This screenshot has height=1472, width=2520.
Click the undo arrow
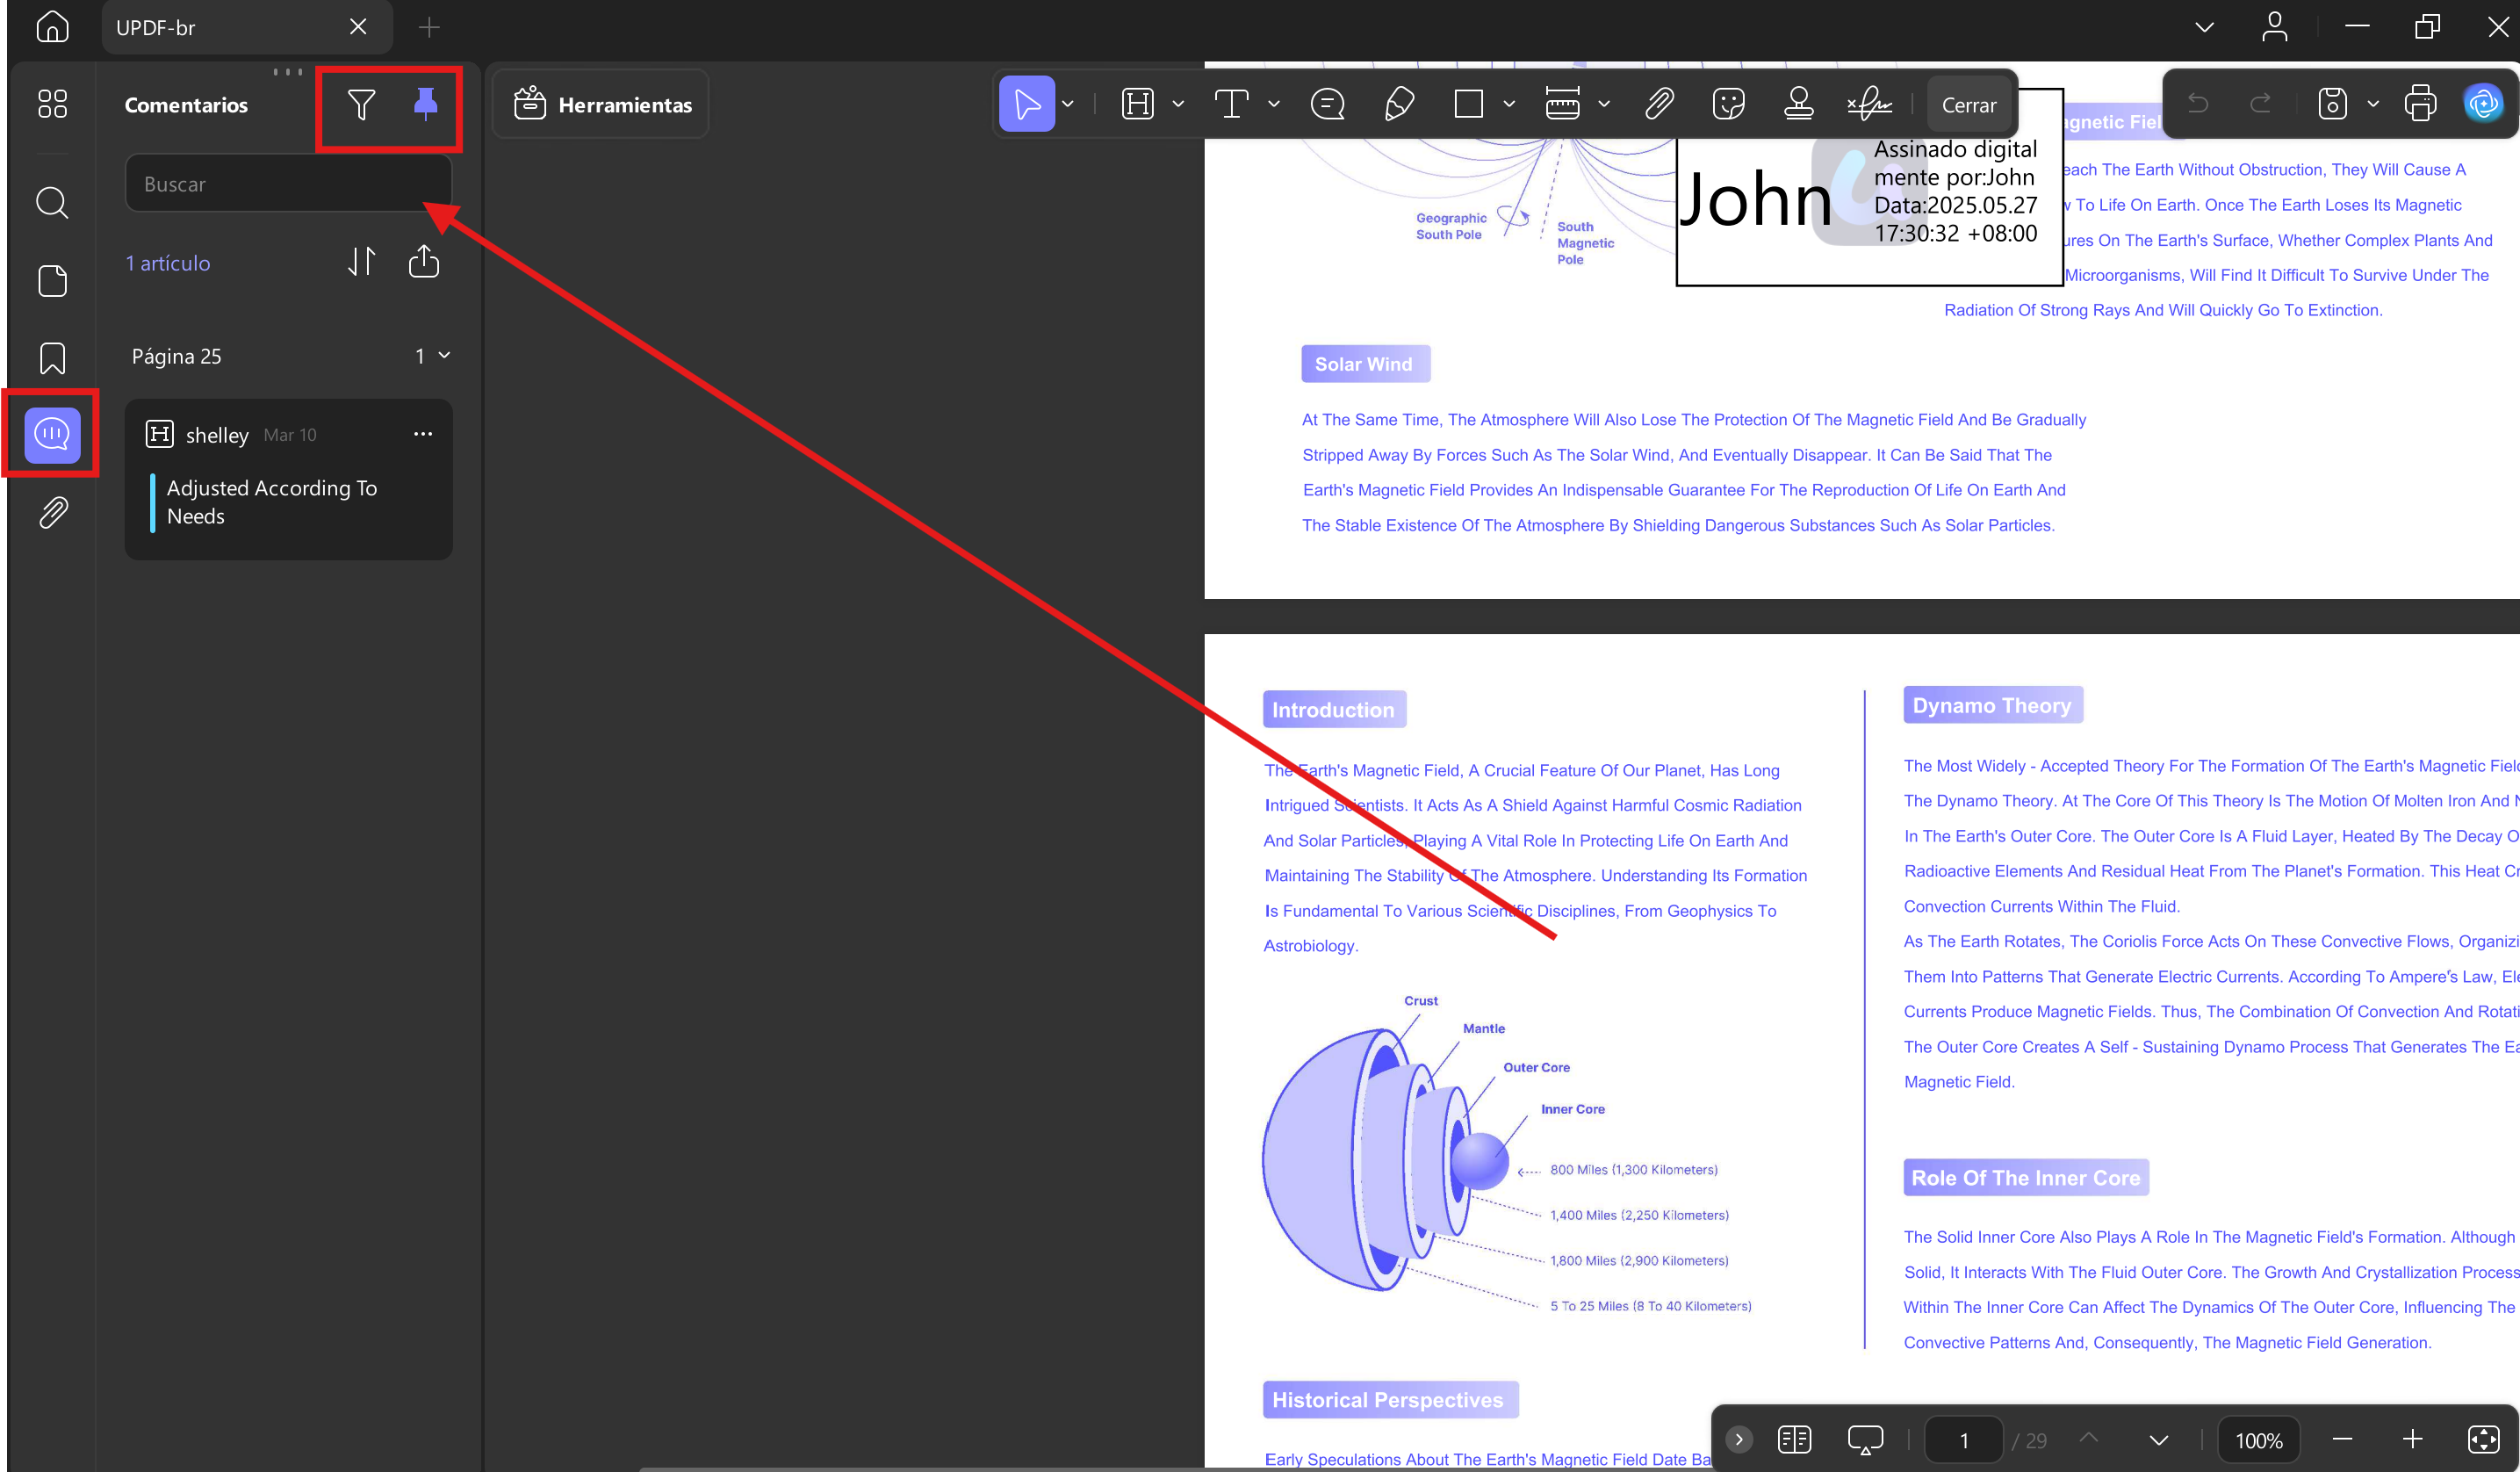pyautogui.click(x=2198, y=104)
